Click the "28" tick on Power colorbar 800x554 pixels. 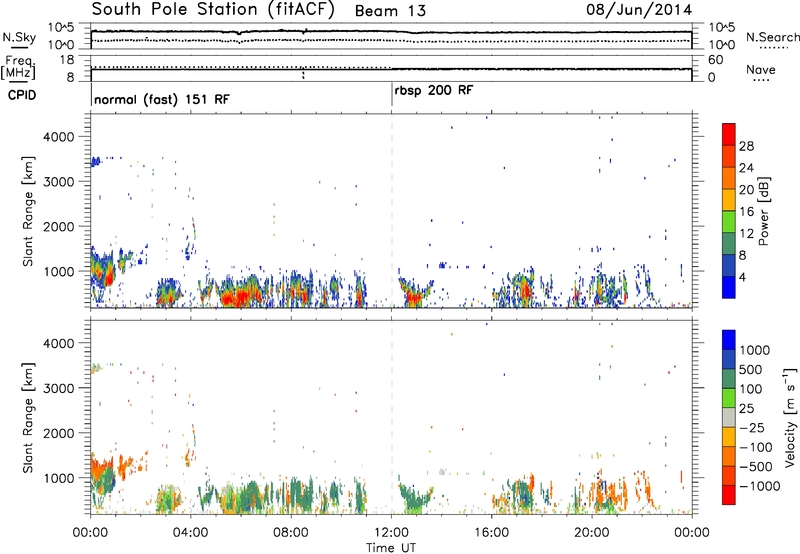pyautogui.click(x=746, y=146)
